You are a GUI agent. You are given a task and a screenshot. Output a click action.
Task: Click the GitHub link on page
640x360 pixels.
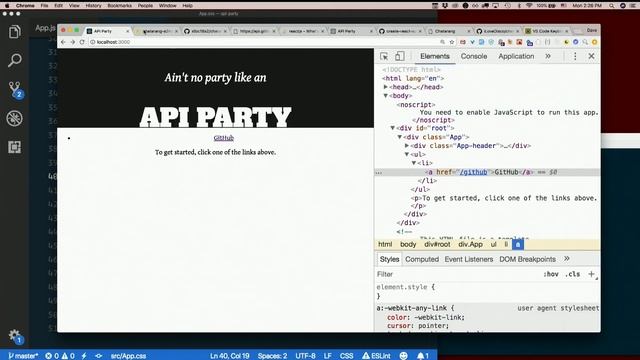224,138
